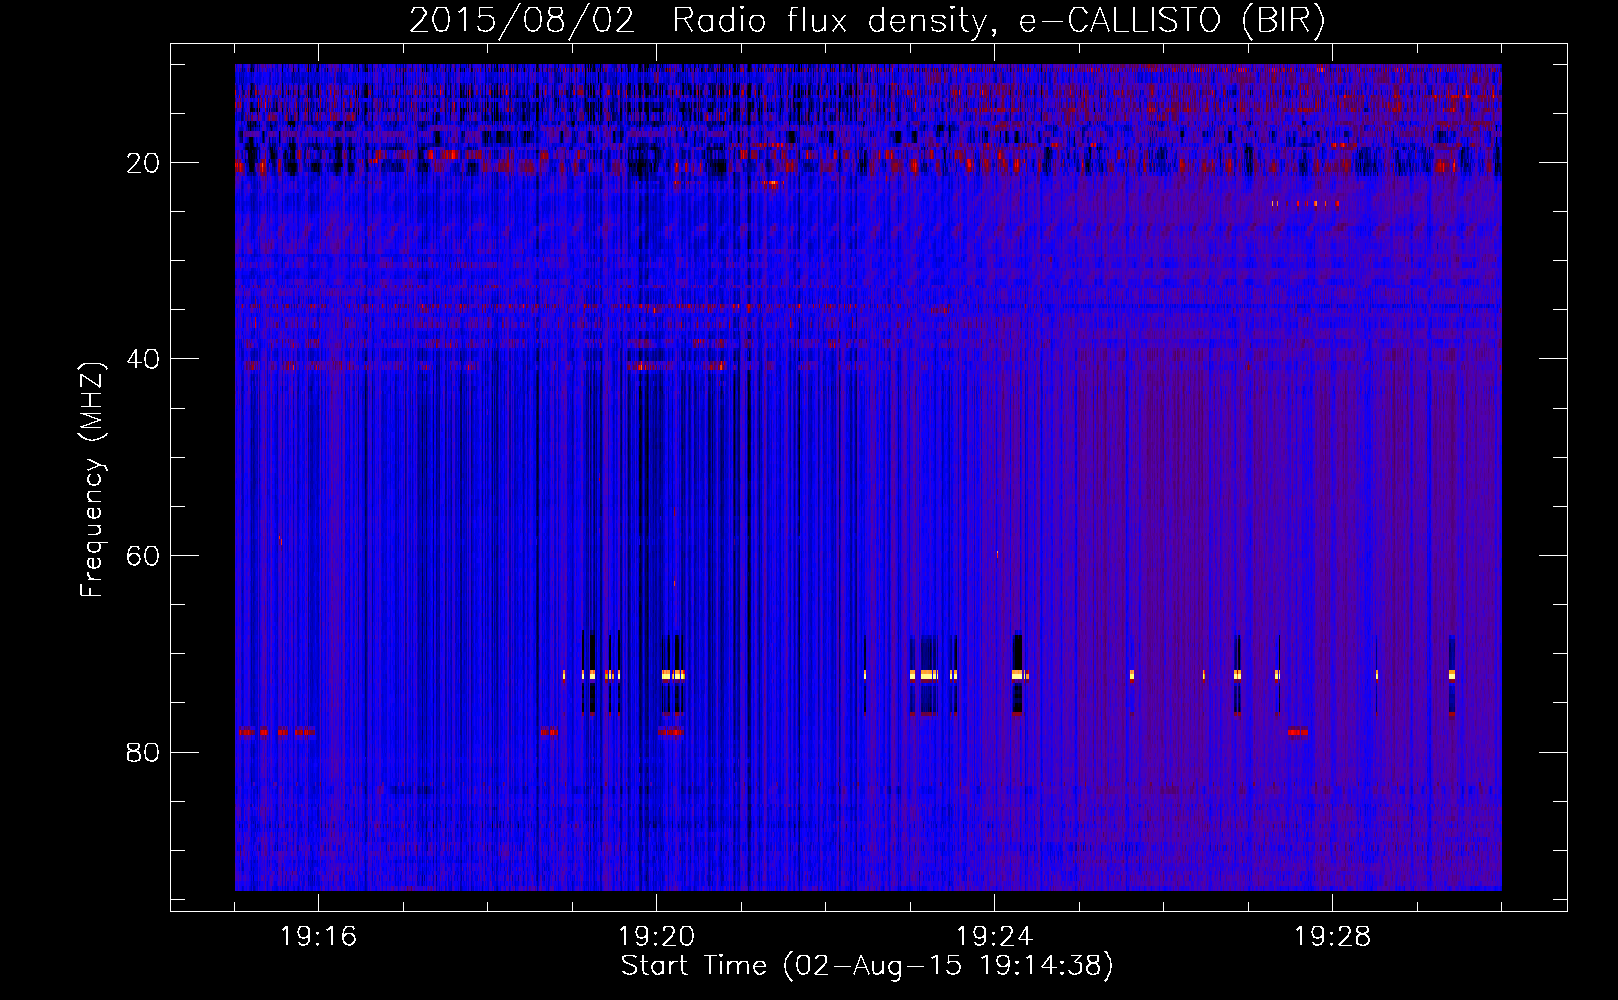Click the 40 MHz frequency tick label
This screenshot has width=1618, height=1000.
click(x=143, y=359)
